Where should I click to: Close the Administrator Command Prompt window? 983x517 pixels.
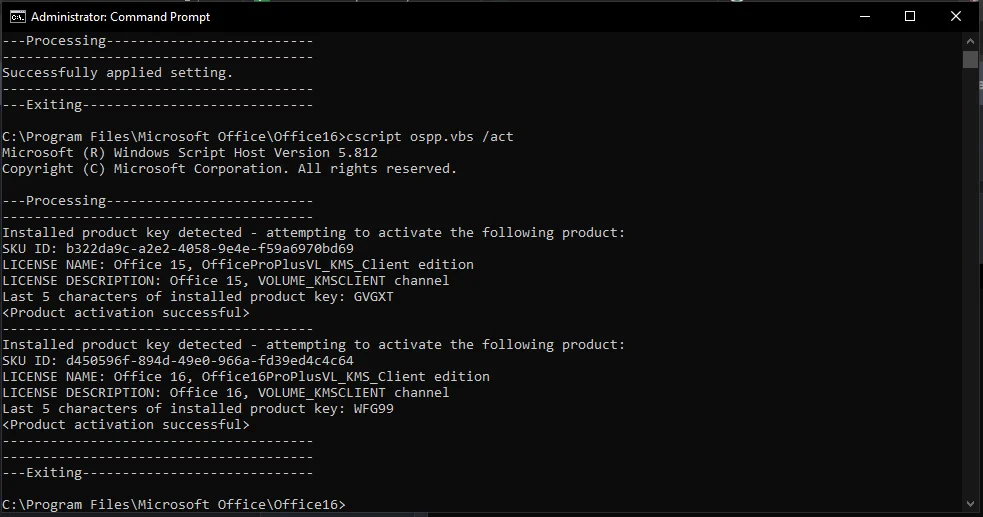(x=955, y=16)
